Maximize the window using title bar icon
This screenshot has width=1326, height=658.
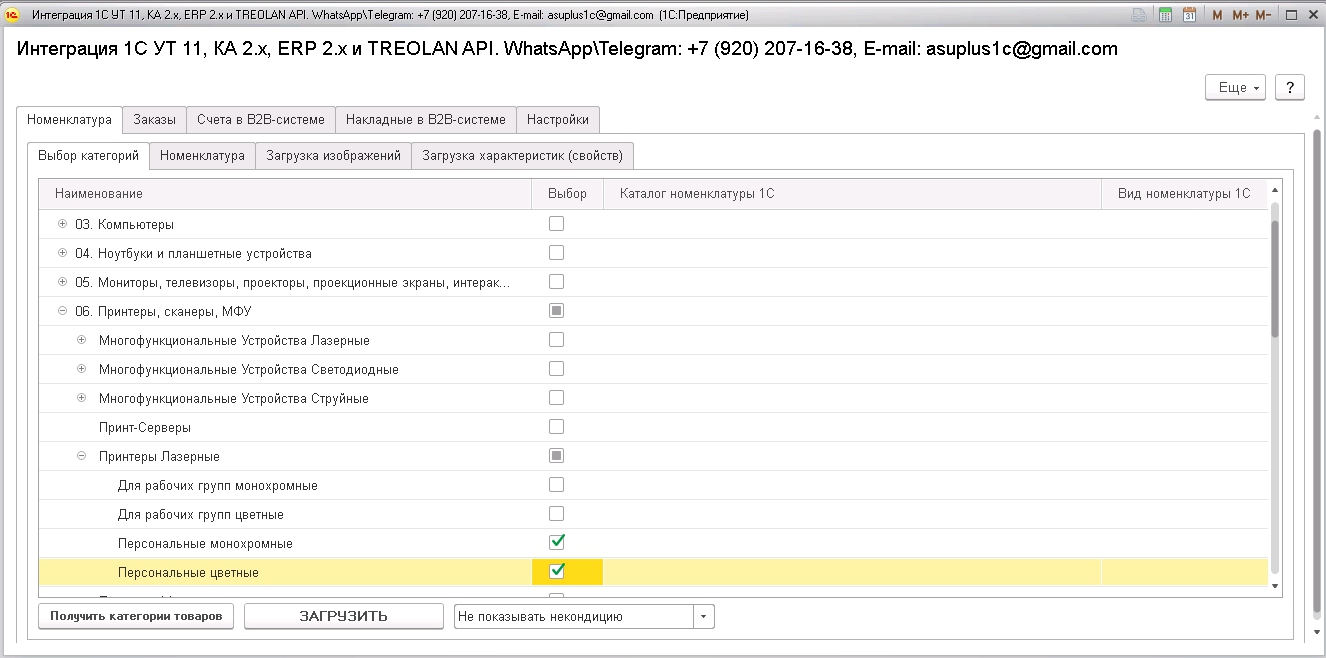click(1291, 15)
